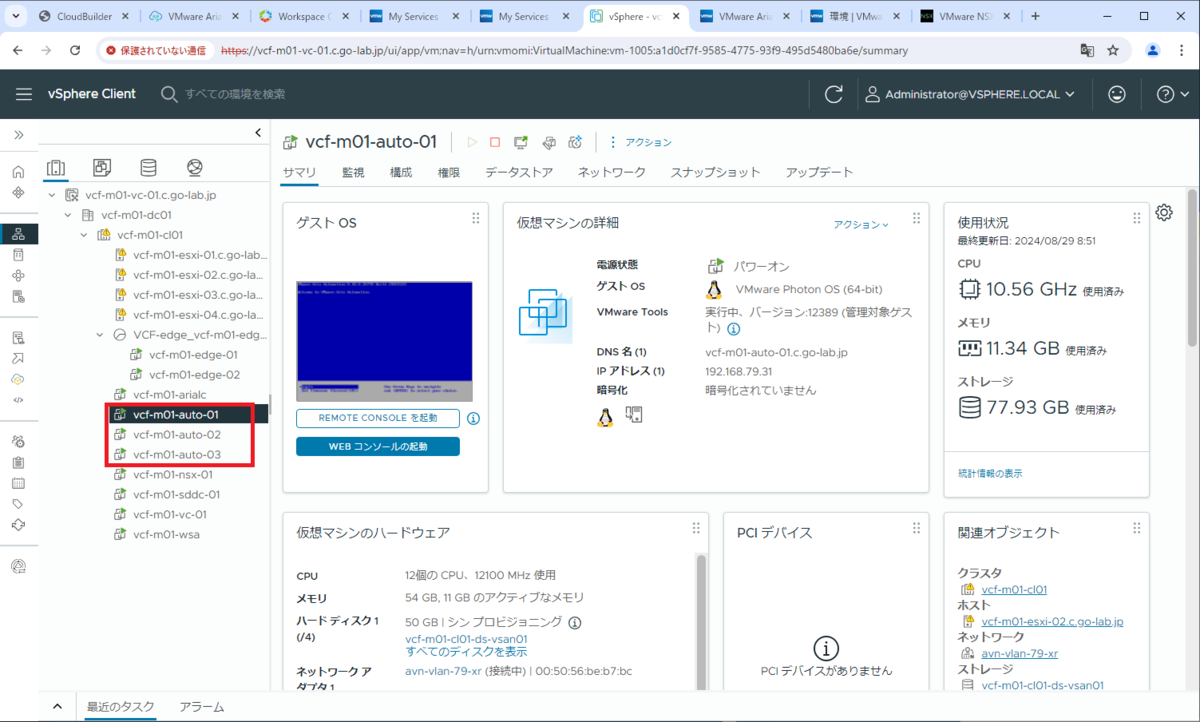Click the guest OS console thumbnail
The width and height of the screenshot is (1200, 722).
coord(384,341)
